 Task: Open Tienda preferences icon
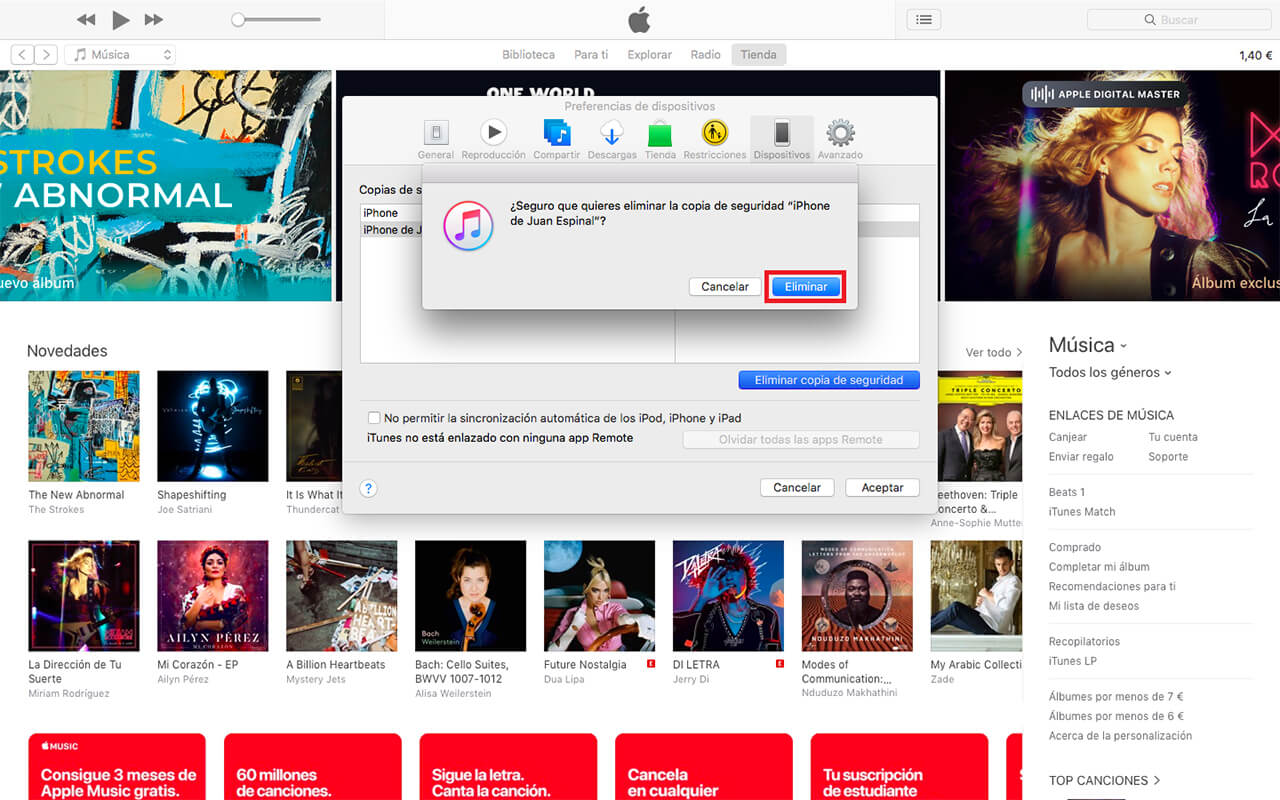(x=660, y=139)
